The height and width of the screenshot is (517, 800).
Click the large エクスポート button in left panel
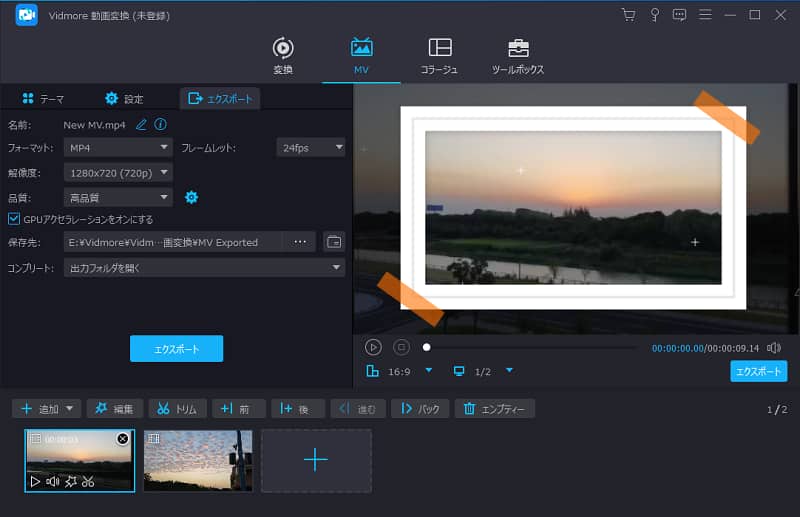coord(177,349)
